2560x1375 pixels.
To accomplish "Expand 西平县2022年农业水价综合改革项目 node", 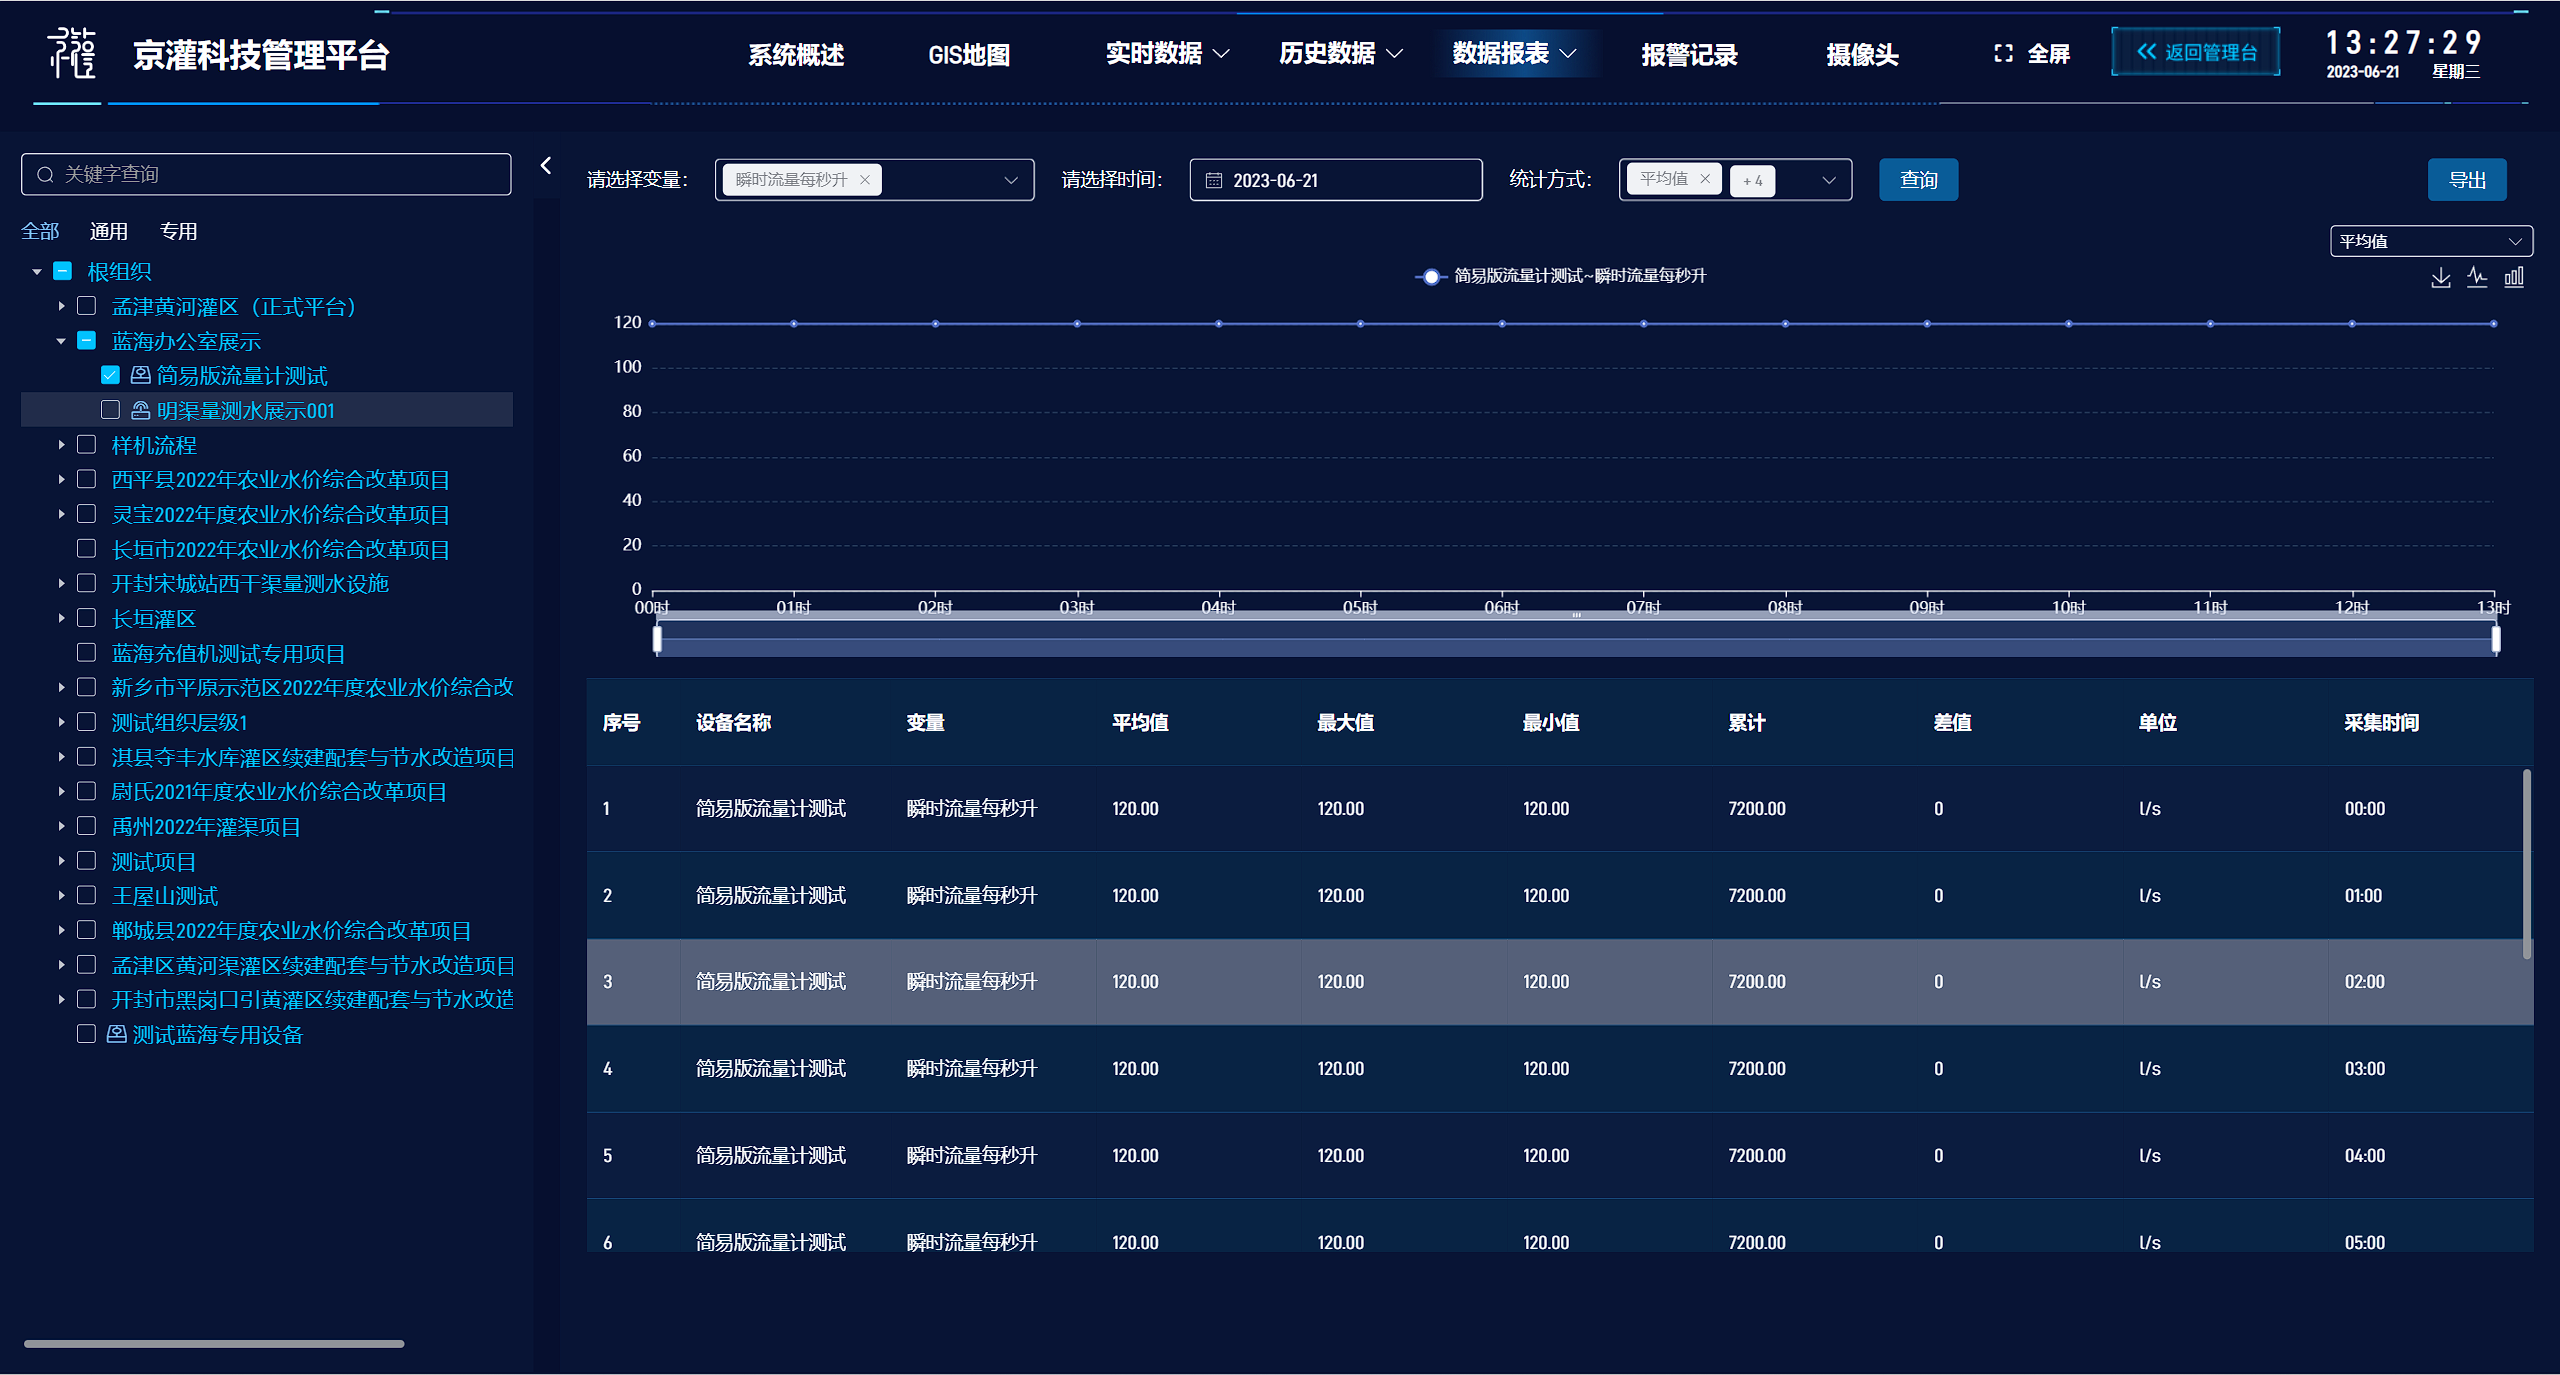I will click(x=61, y=480).
